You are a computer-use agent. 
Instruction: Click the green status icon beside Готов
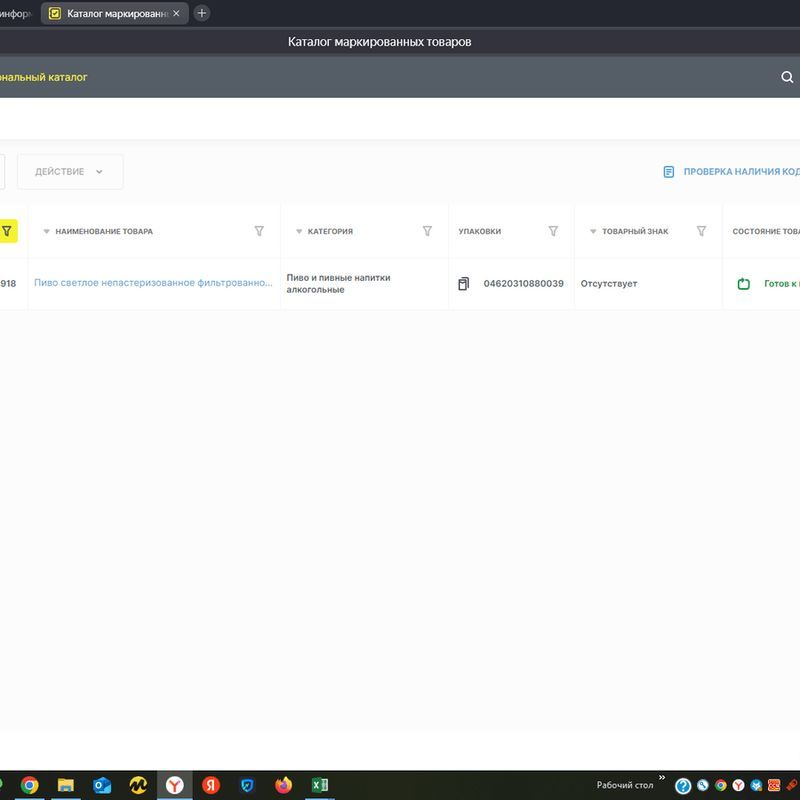click(x=744, y=284)
